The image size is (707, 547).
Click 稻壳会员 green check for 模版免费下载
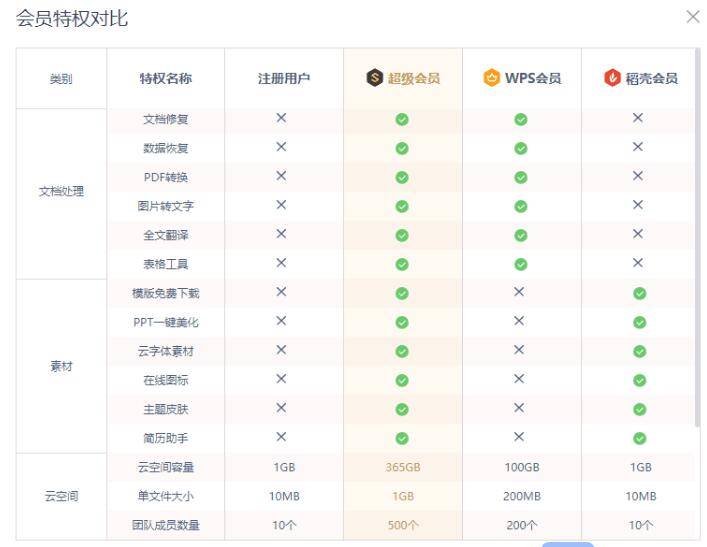638,294
